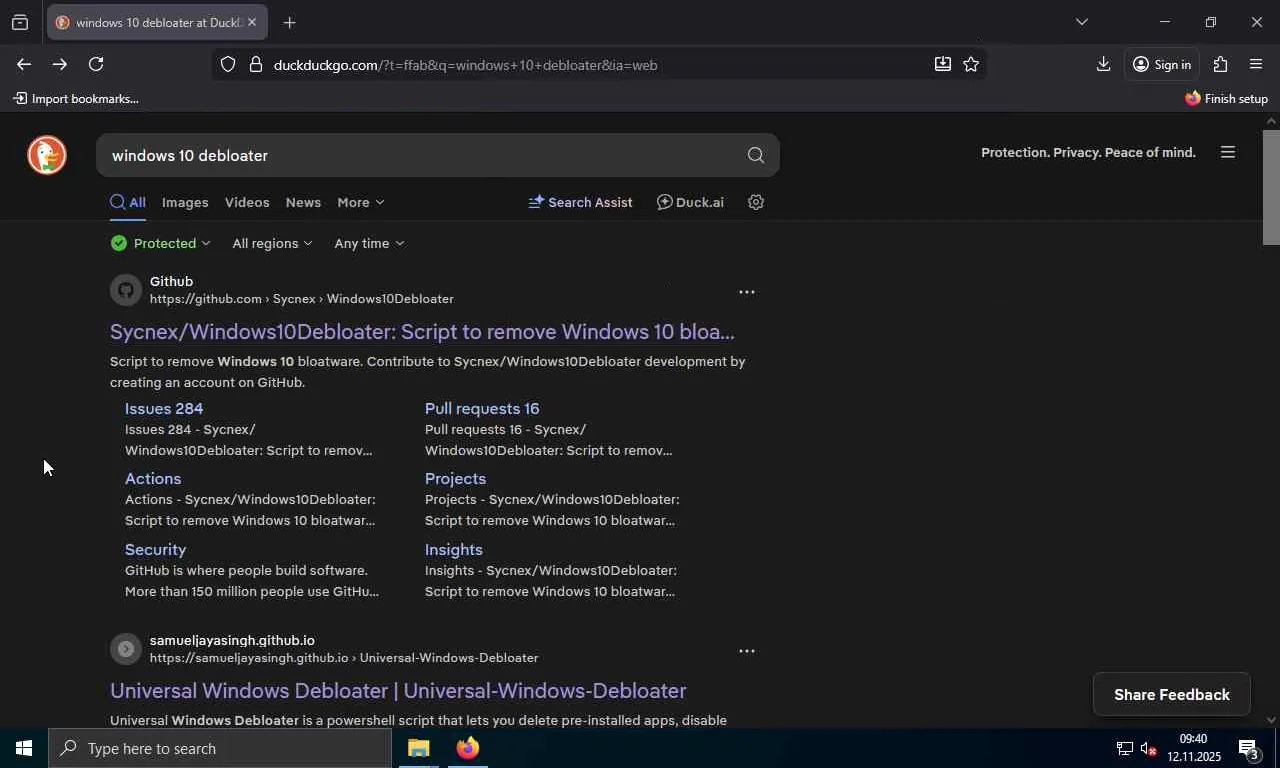The width and height of the screenshot is (1280, 768).
Task: Click the samueljayasingh.github.io breadcrumb URL
Action: pos(344,658)
